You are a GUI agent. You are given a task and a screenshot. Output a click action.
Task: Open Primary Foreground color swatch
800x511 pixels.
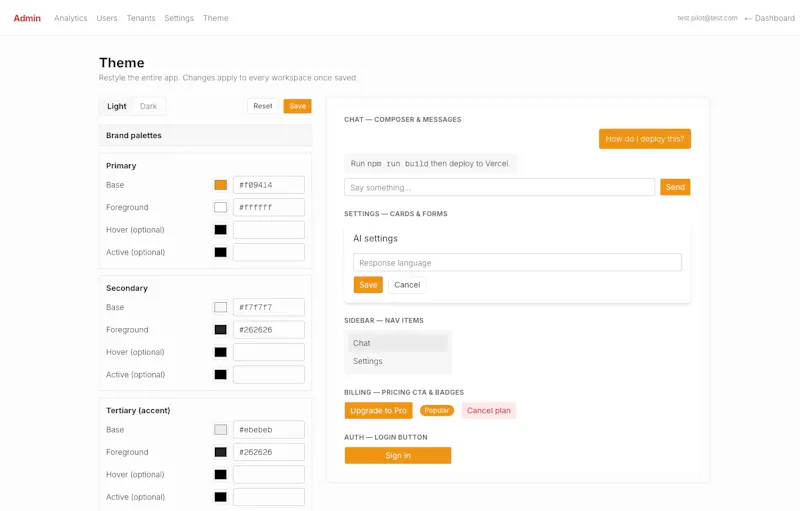pos(220,207)
